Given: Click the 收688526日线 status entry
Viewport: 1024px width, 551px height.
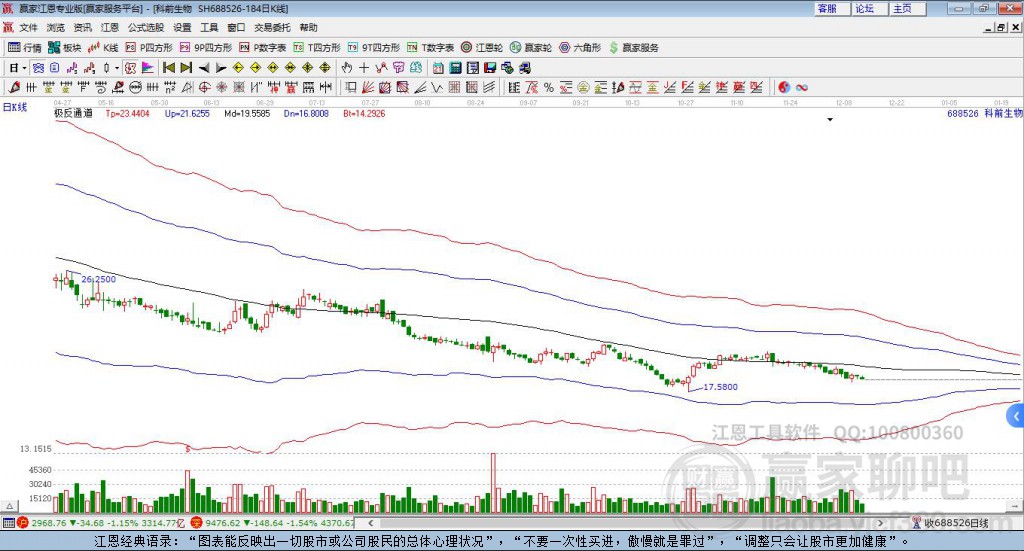Looking at the screenshot, I should (x=955, y=523).
